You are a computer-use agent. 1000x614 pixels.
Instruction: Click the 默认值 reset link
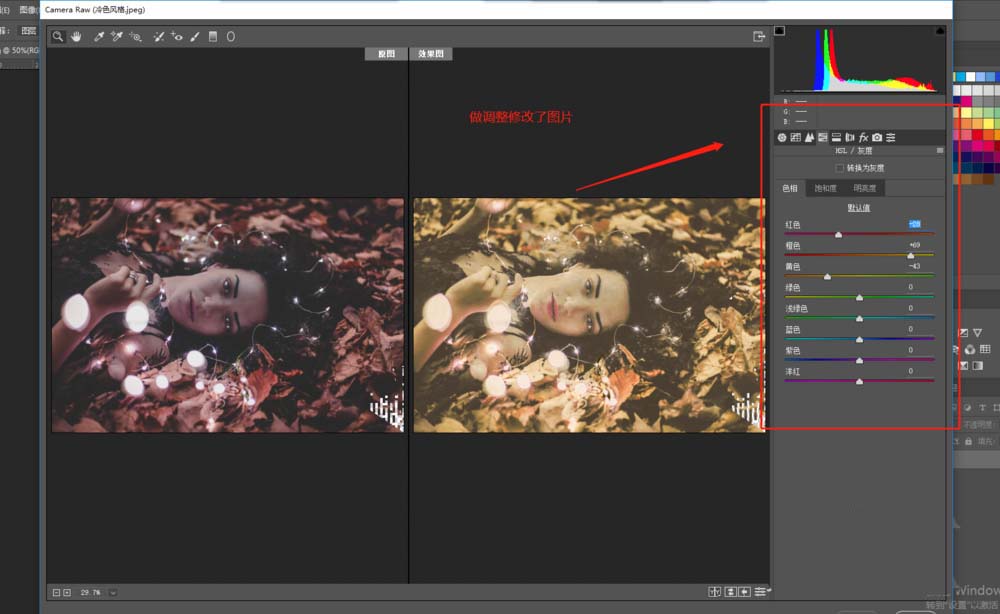tap(858, 207)
